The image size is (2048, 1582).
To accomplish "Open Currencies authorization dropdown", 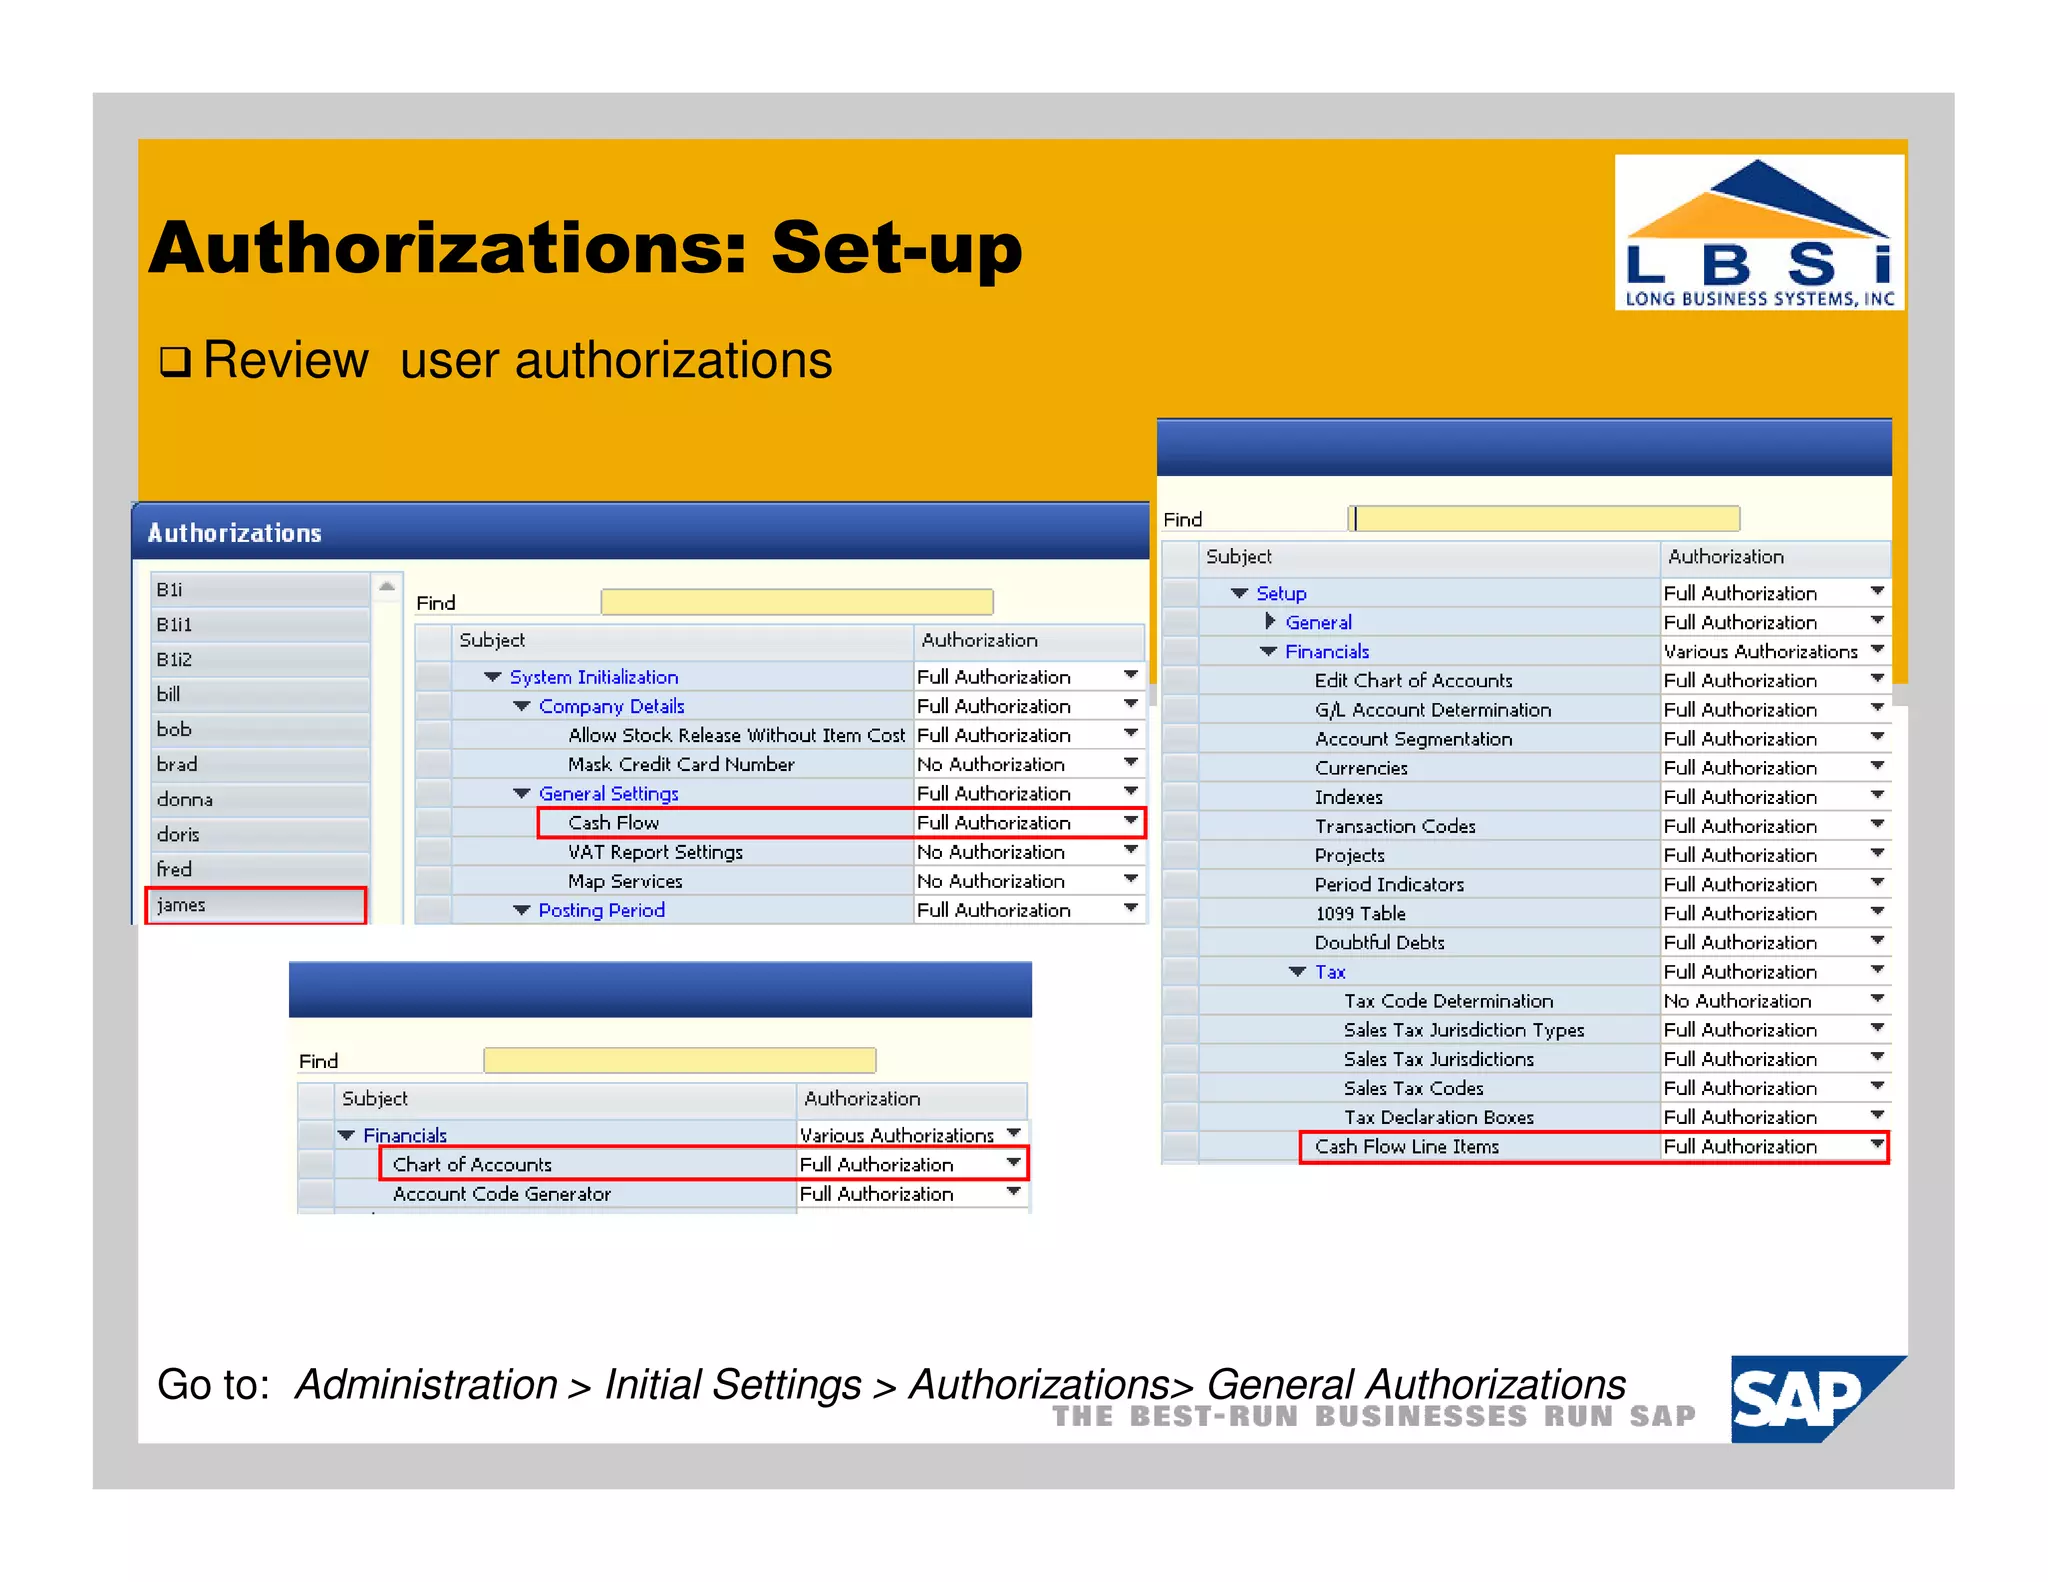I will pos(1877,766).
